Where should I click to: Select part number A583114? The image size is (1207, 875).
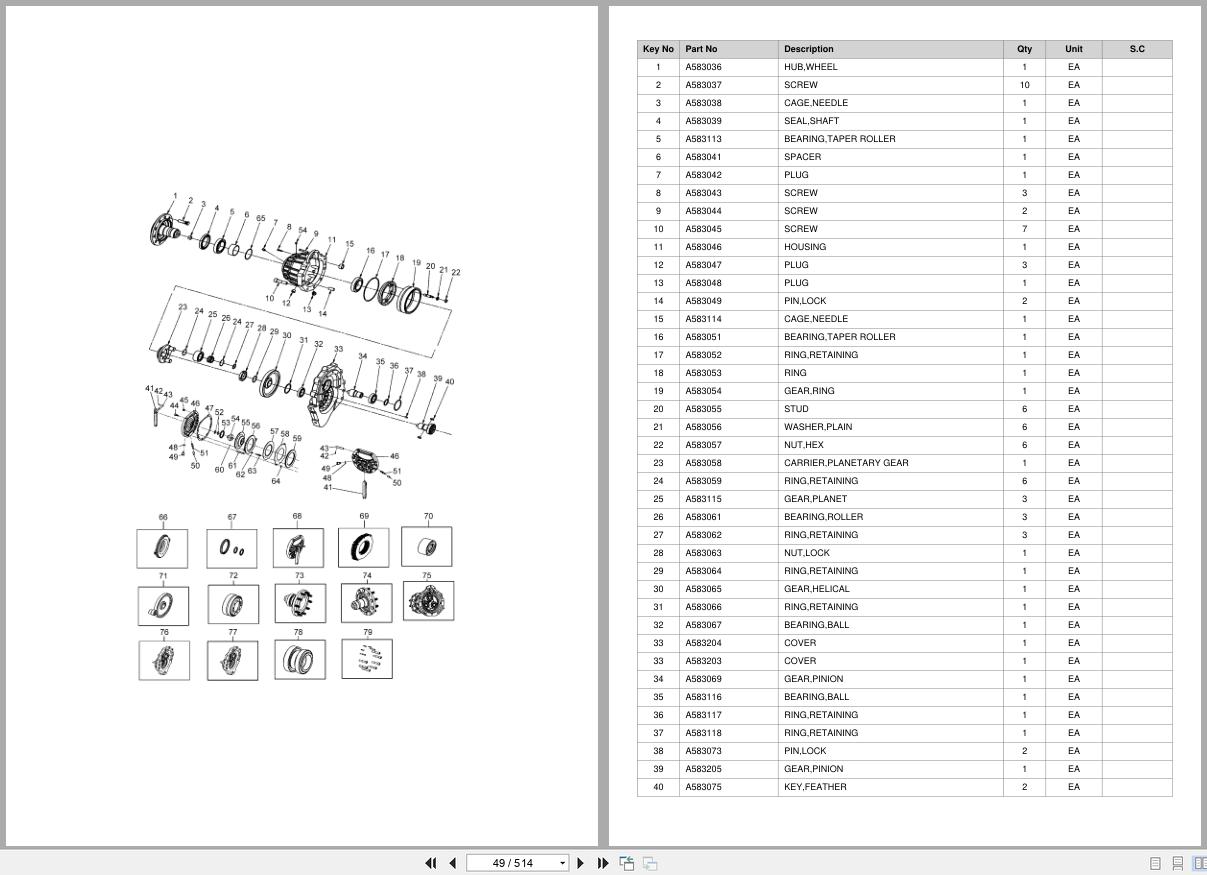(703, 319)
